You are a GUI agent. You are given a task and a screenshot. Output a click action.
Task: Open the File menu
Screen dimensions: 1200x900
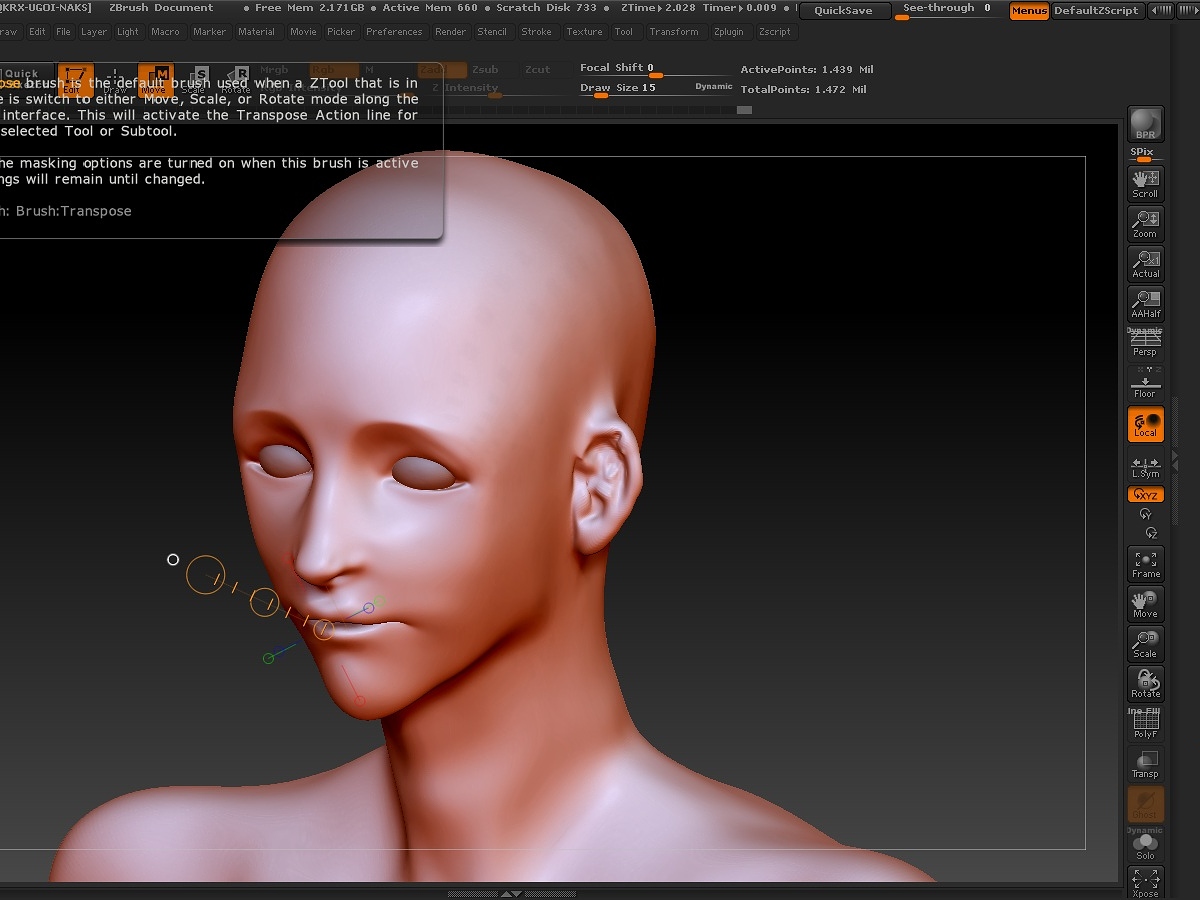point(63,32)
